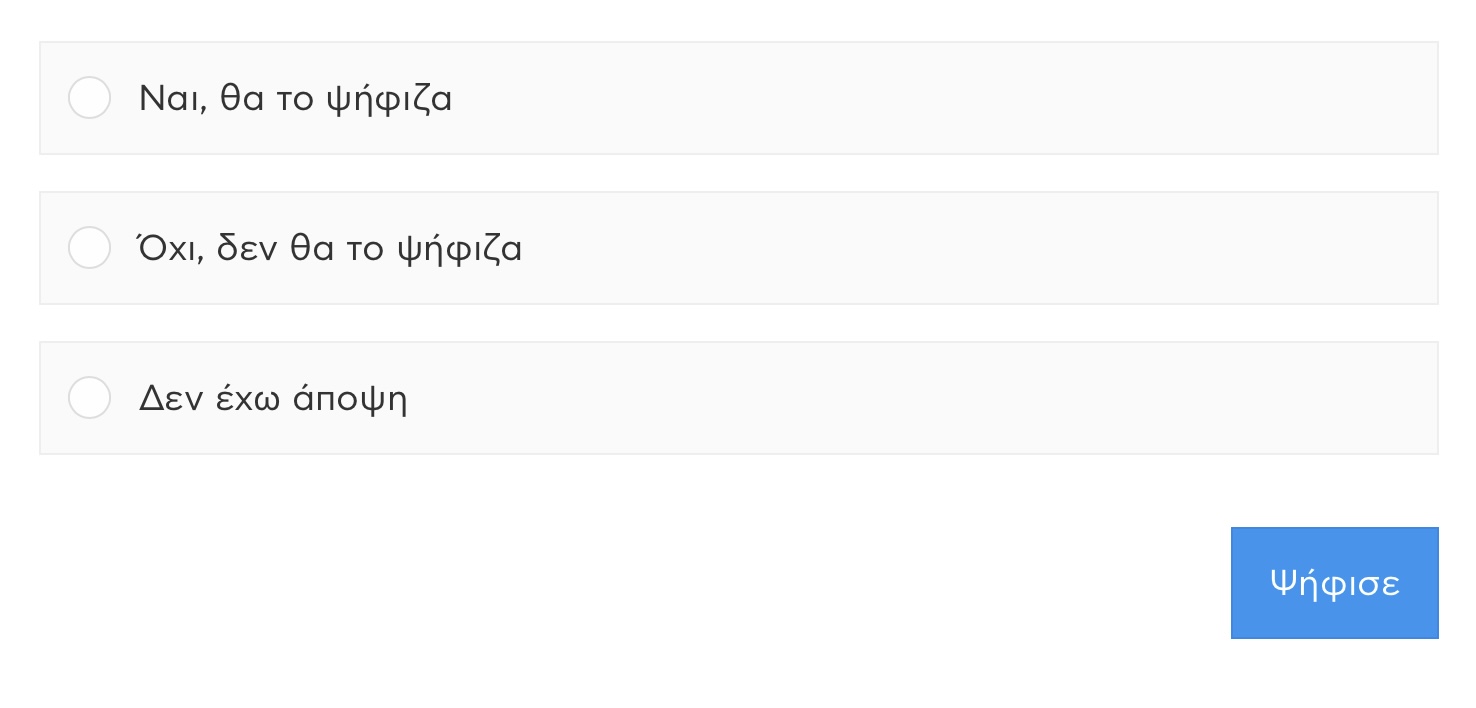1476x708 pixels.
Task: Choose the second poll option row
Action: [738, 248]
